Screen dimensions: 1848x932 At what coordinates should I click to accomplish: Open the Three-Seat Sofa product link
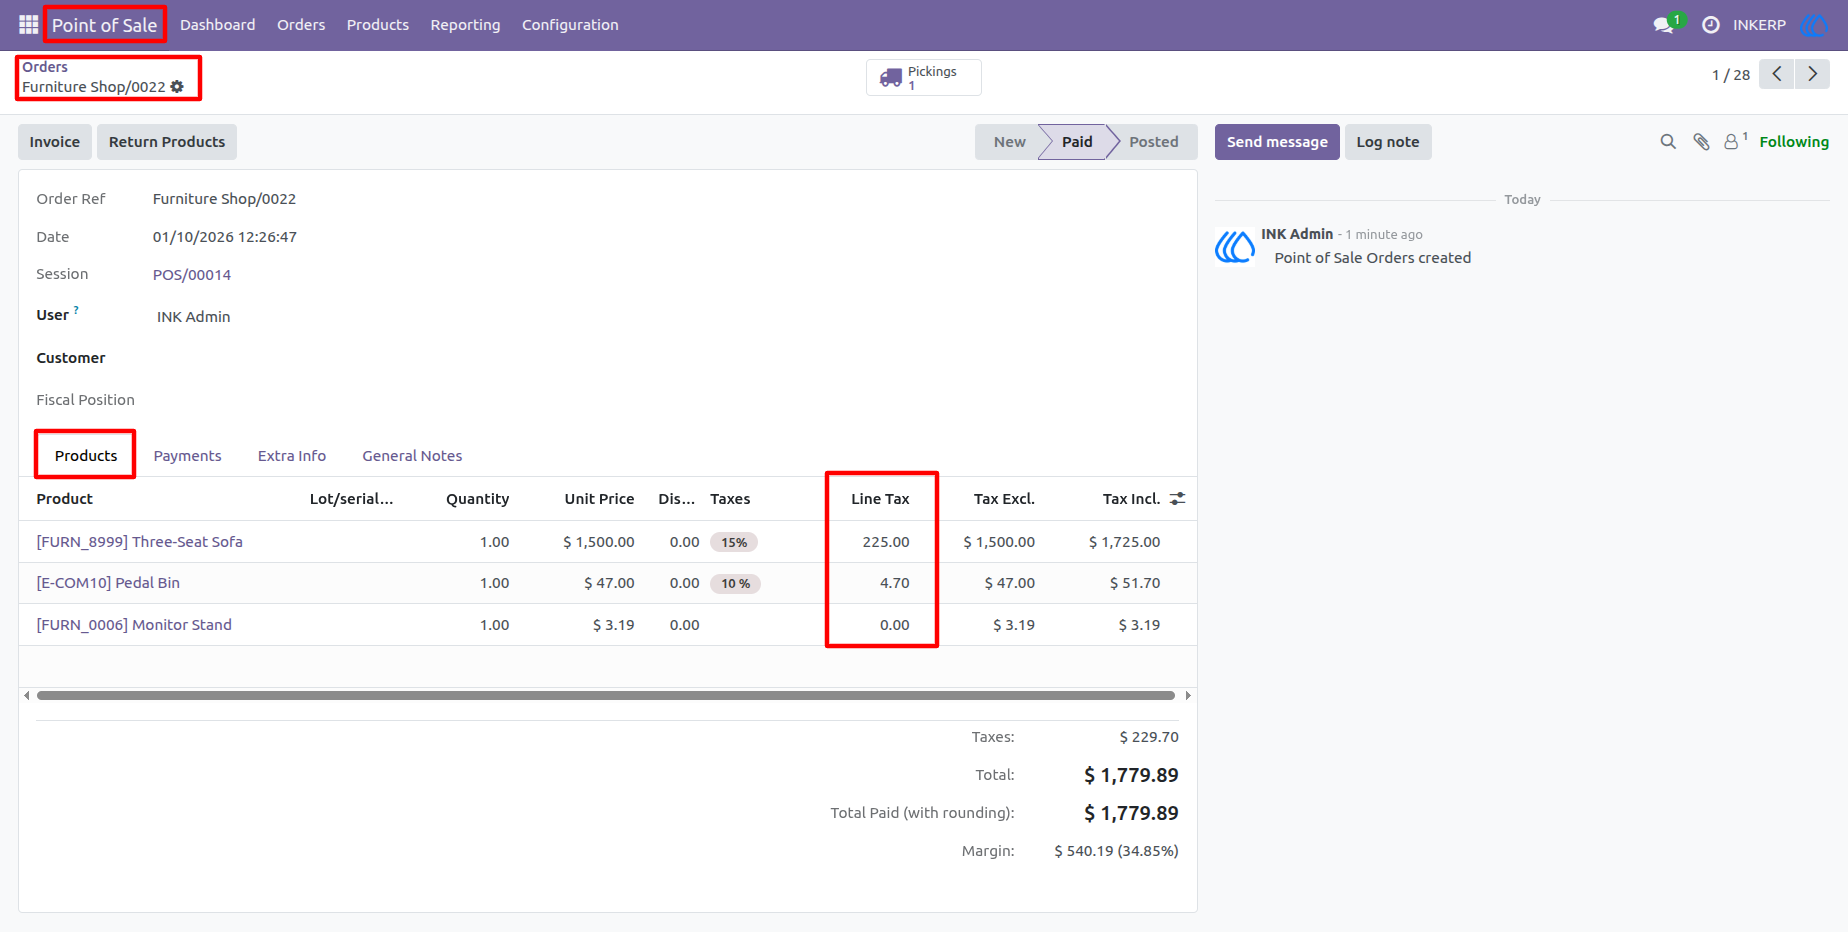coord(140,542)
